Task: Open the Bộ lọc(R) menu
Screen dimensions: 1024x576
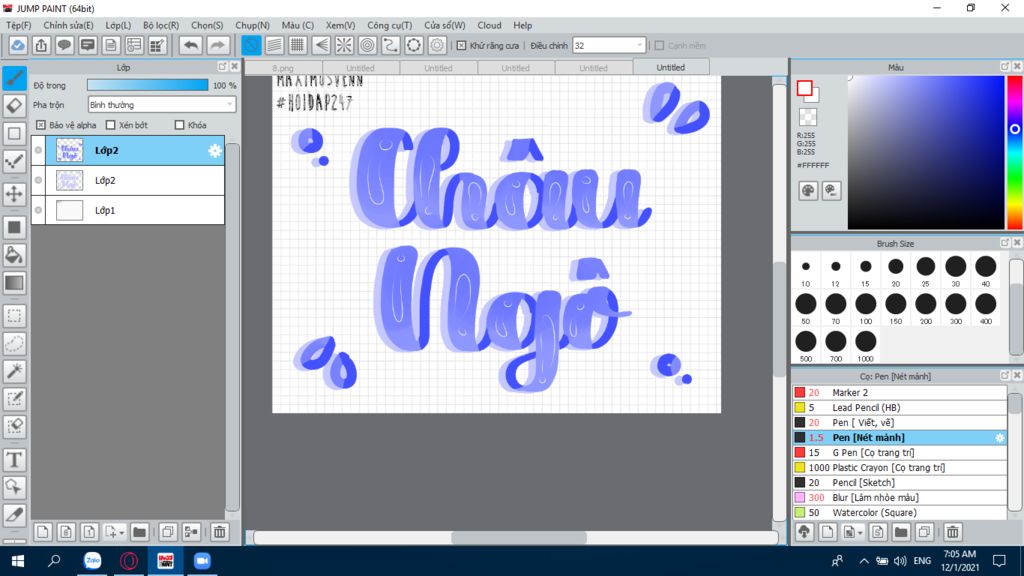Action: tap(161, 25)
